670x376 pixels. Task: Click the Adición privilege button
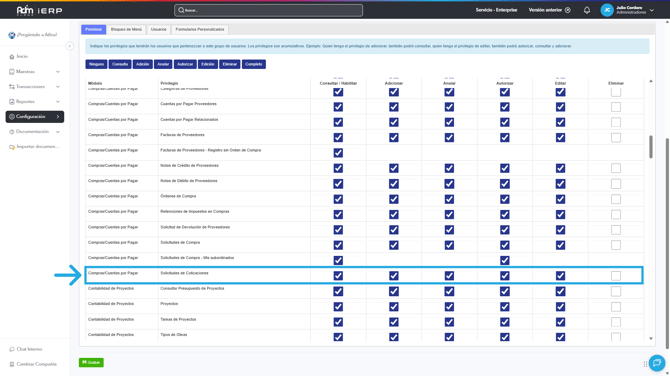[x=142, y=64]
